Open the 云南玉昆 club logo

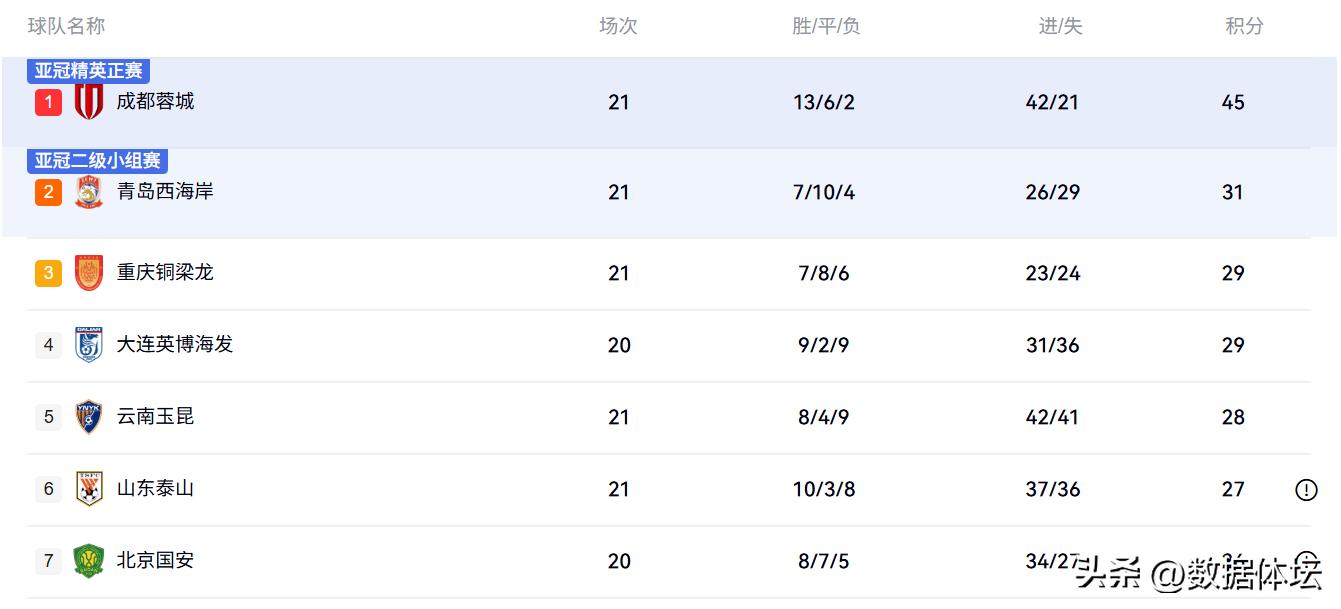[x=89, y=417]
